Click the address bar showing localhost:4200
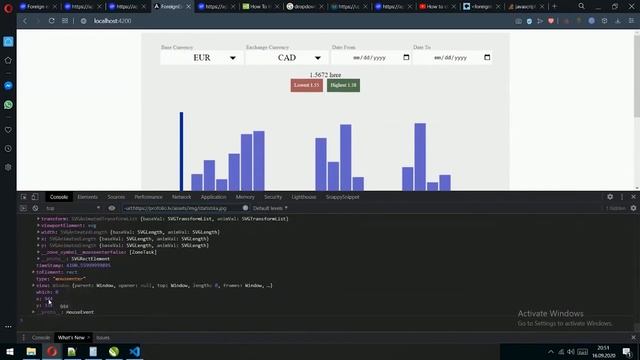Screen dimensions: 640x360 point(112,21)
